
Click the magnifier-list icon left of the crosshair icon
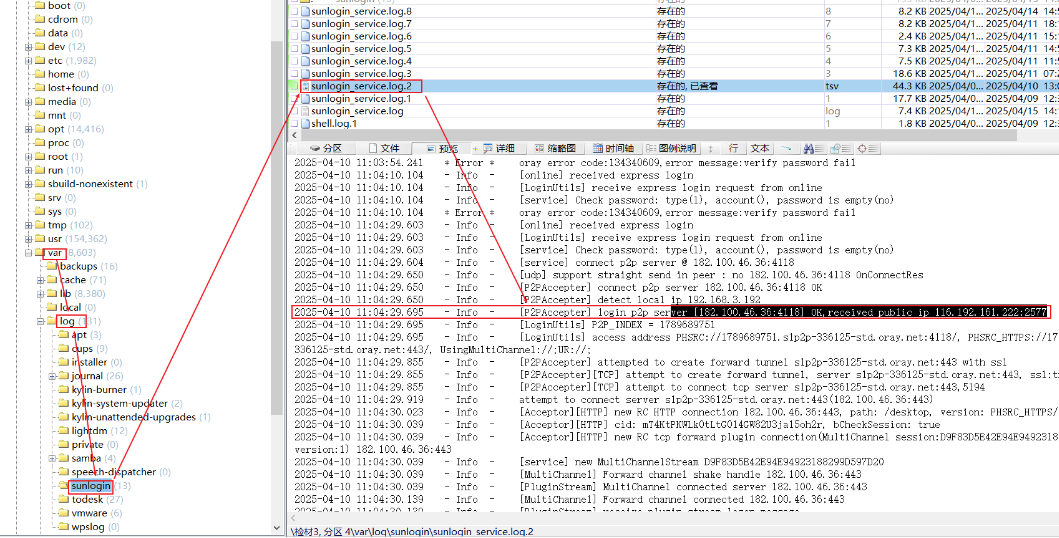coord(840,149)
